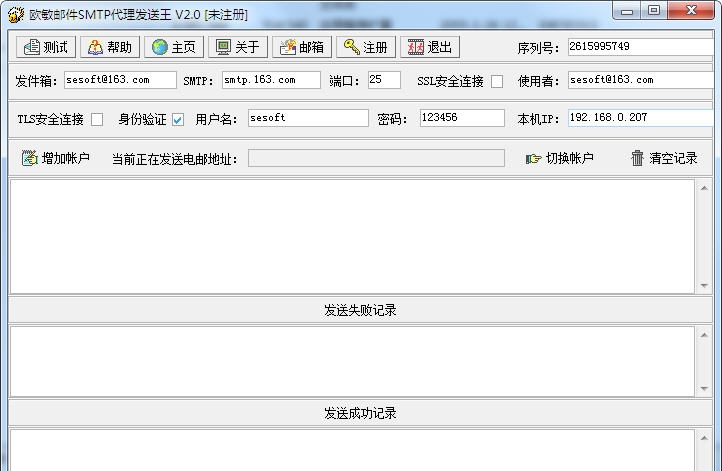This screenshot has width=722, height=471.
Task: Click the failed records list area
Action: tap(352, 361)
